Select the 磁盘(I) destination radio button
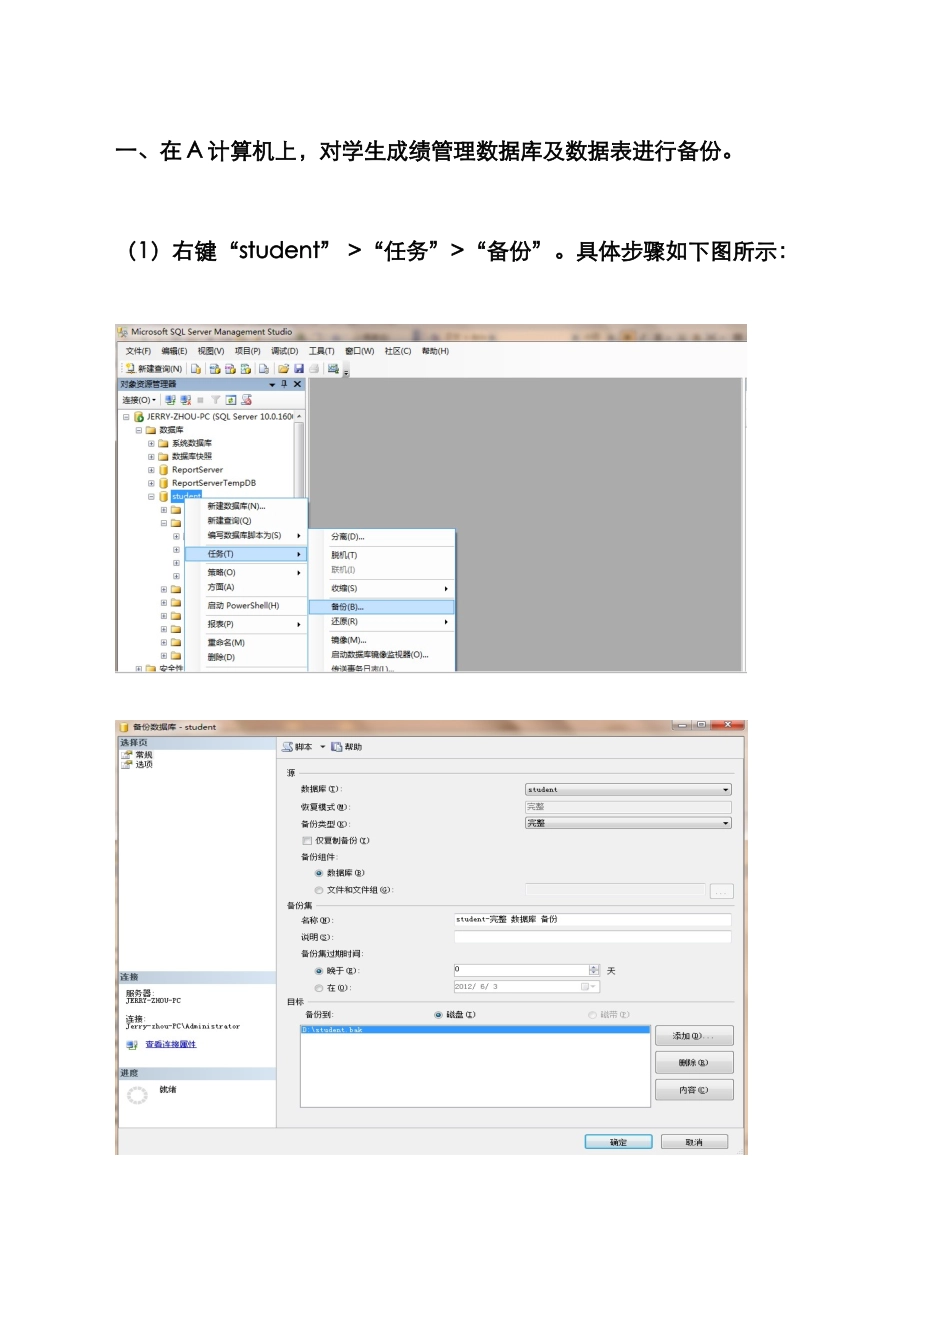Viewport: 950px width, 1344px height. coord(438,1015)
